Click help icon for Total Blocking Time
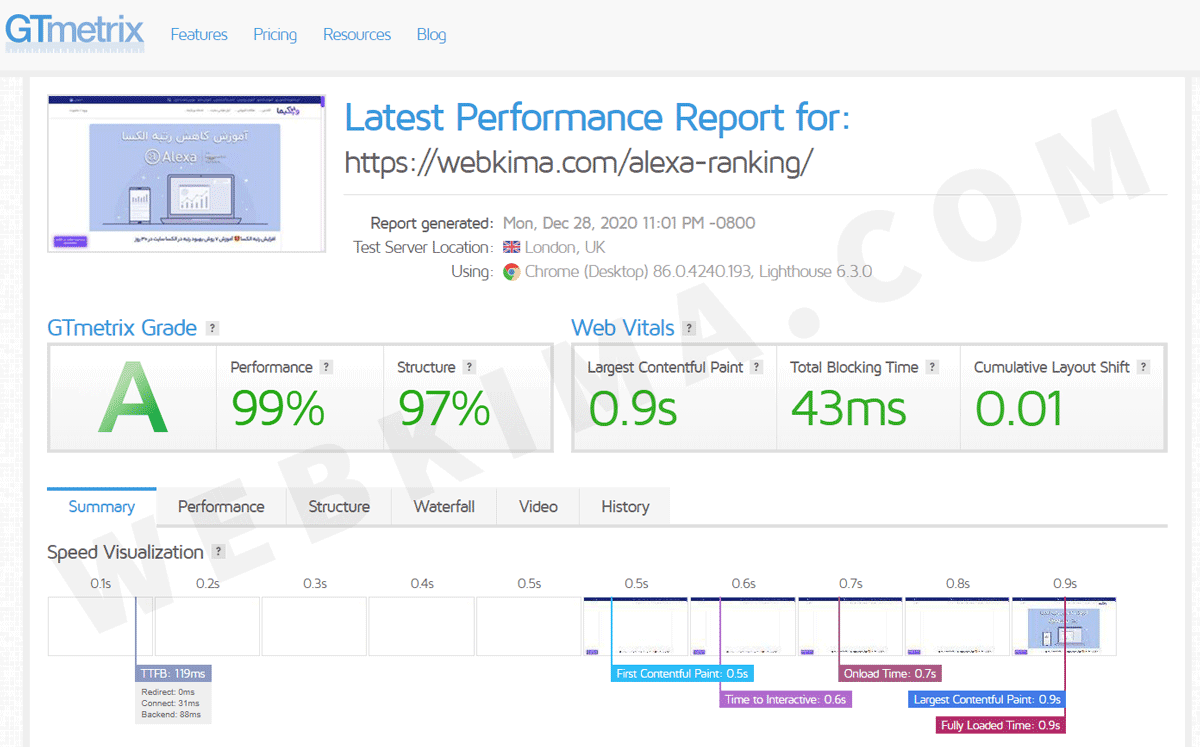 coord(932,367)
